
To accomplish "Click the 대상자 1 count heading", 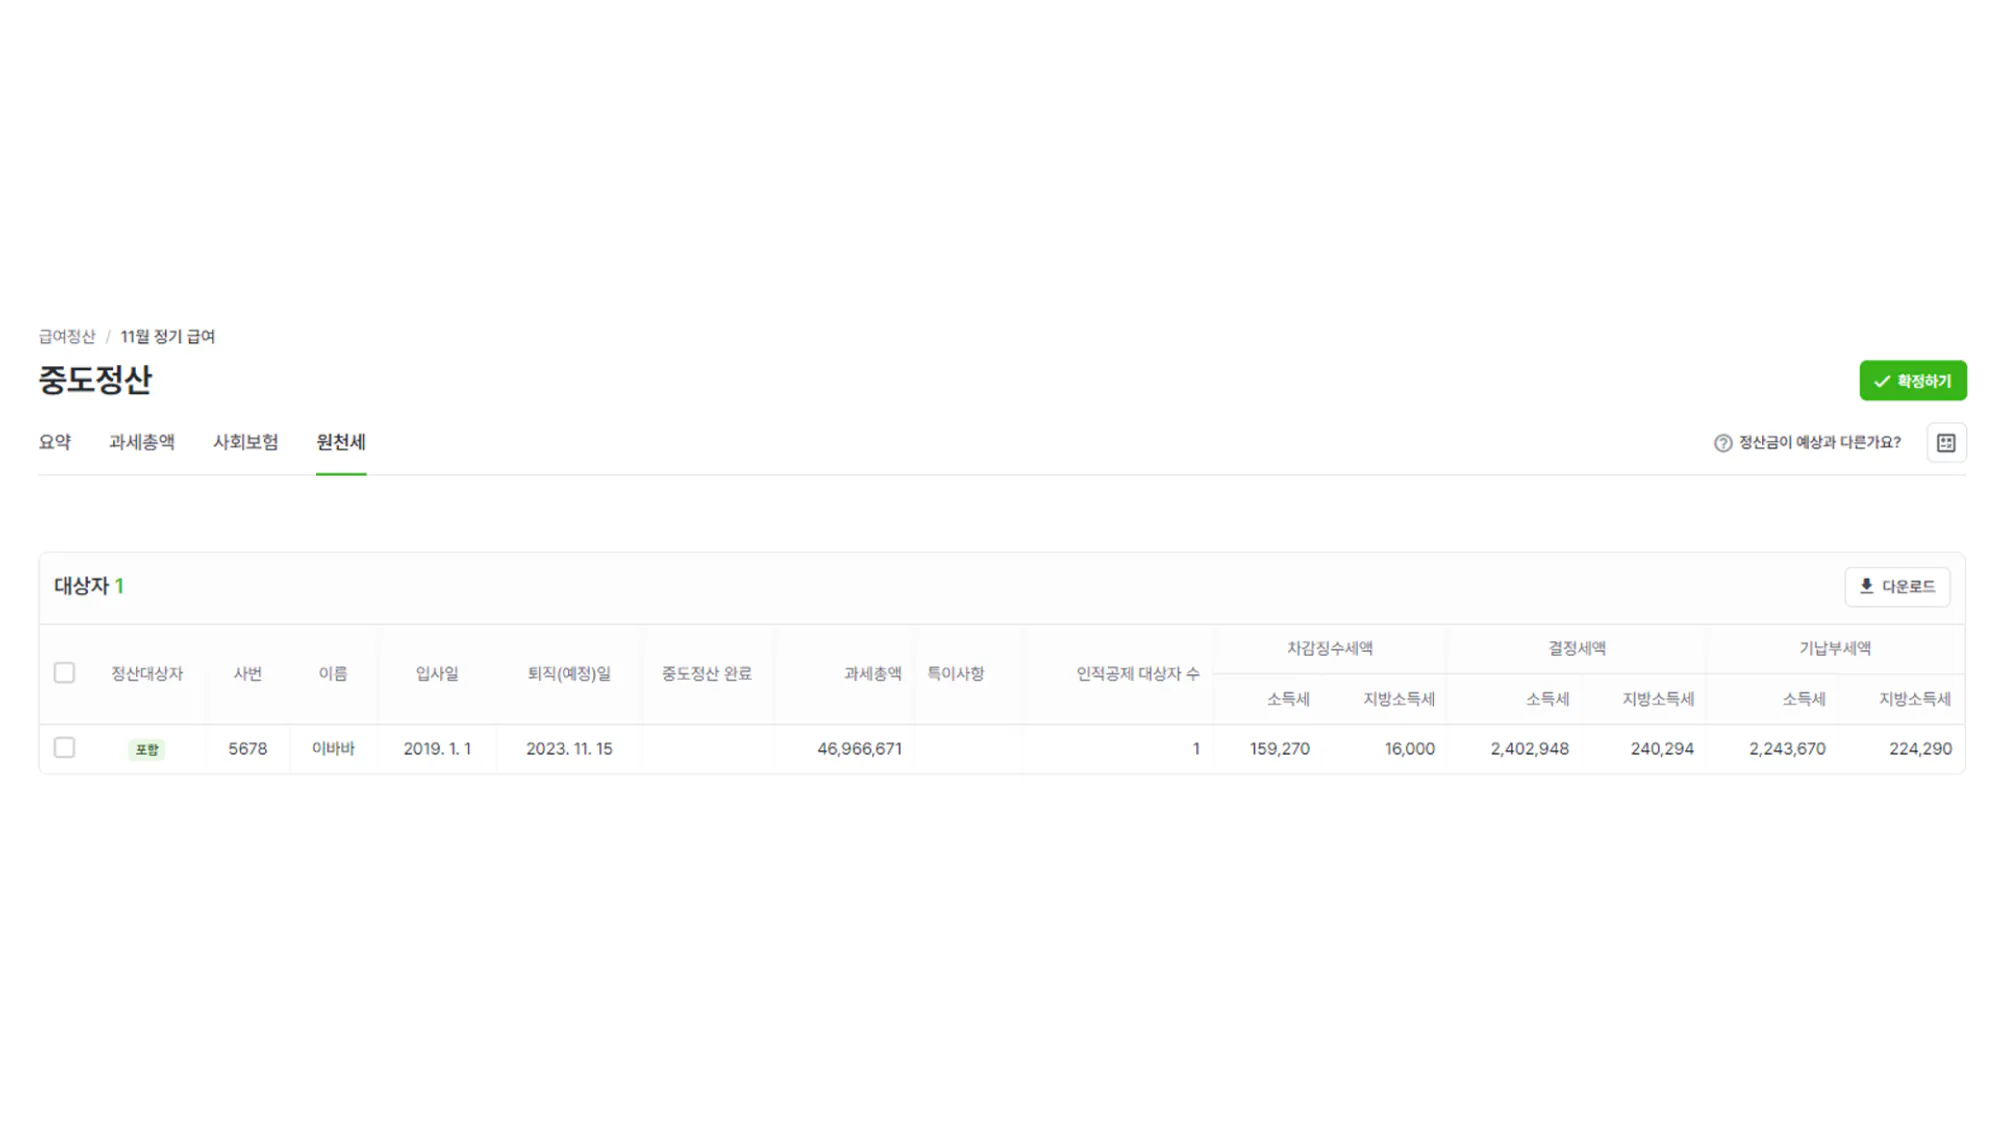I will point(89,586).
